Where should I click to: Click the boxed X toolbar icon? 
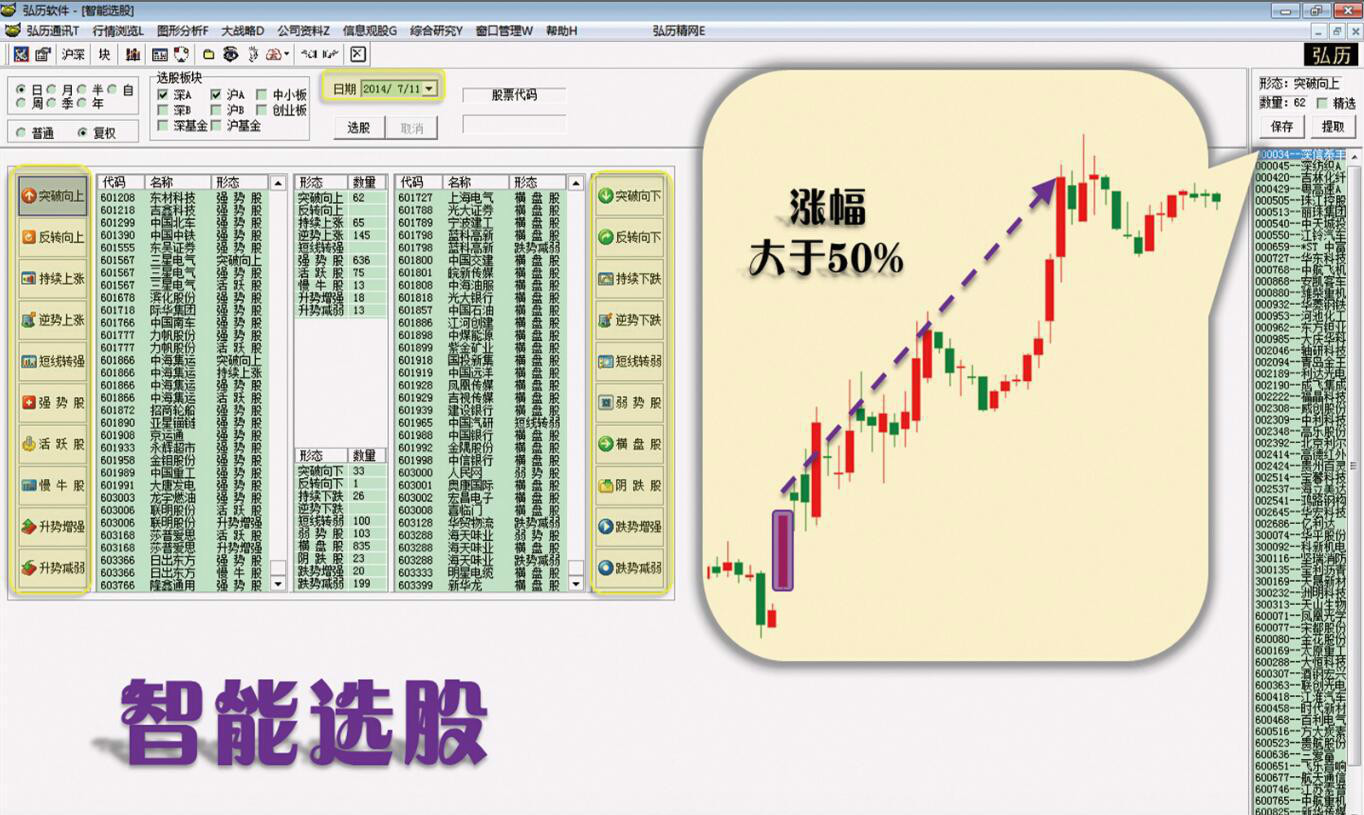(358, 54)
